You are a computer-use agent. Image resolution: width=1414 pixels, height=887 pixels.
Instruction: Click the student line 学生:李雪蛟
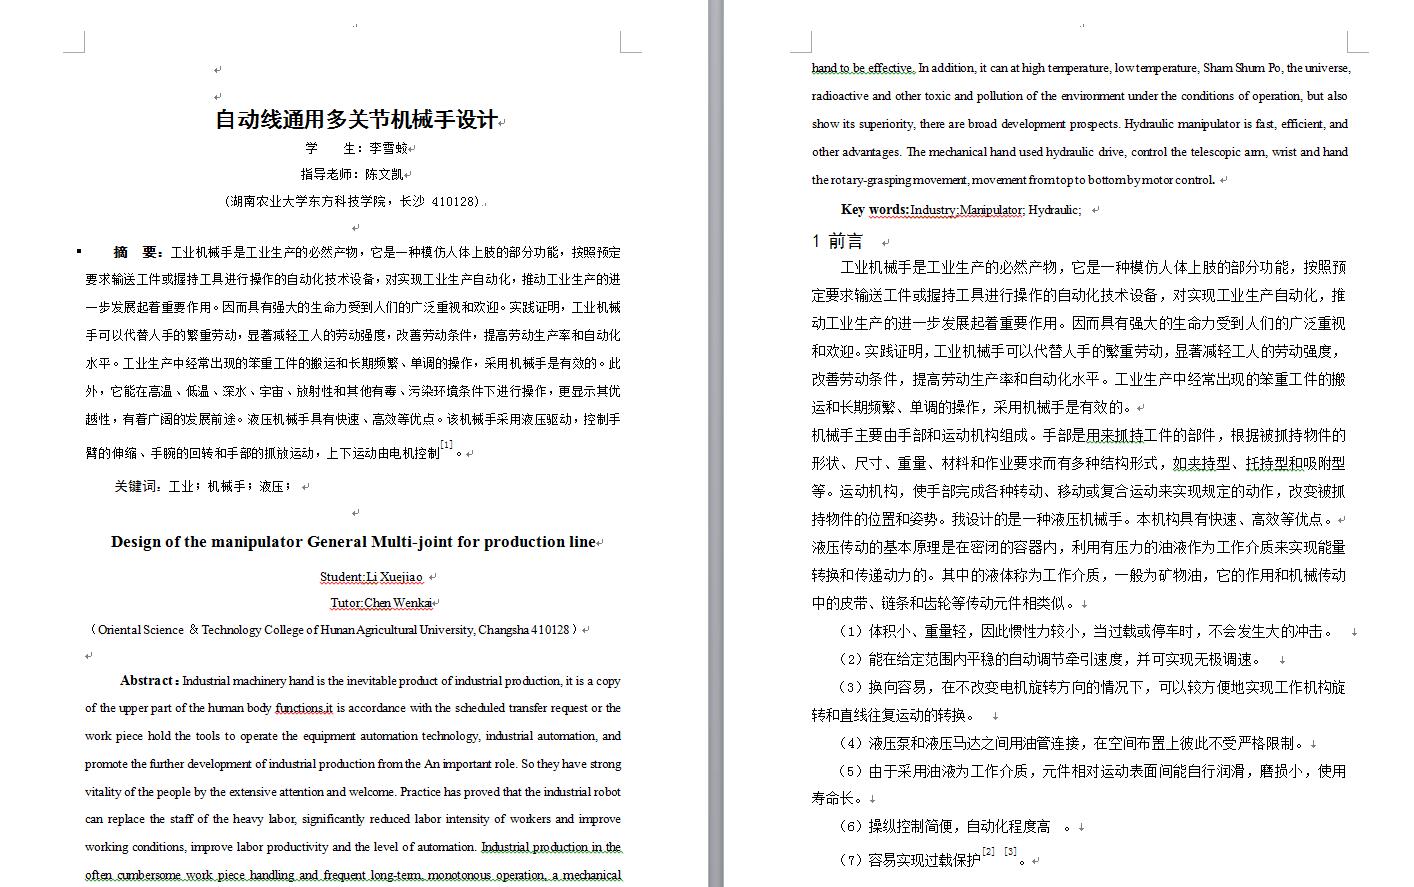[x=356, y=148]
